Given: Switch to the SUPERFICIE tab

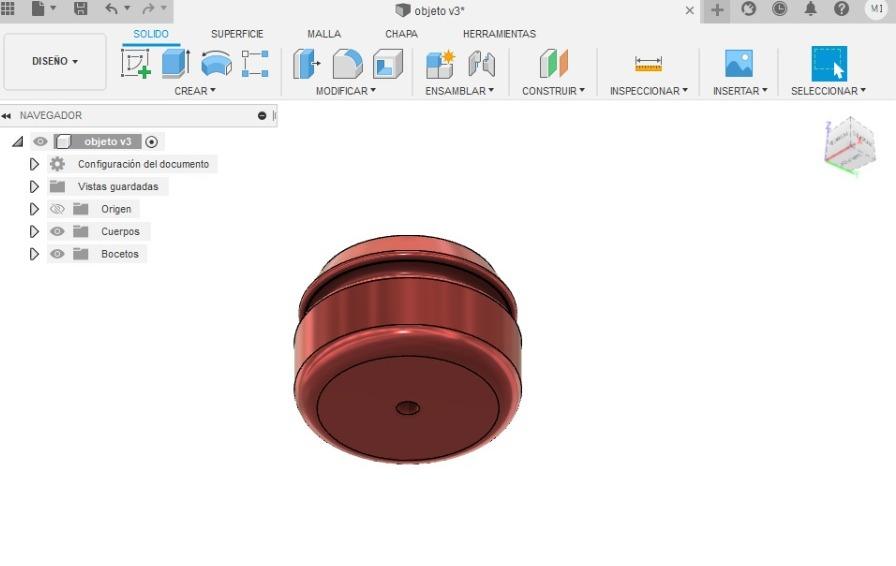Looking at the screenshot, I should (x=237, y=34).
